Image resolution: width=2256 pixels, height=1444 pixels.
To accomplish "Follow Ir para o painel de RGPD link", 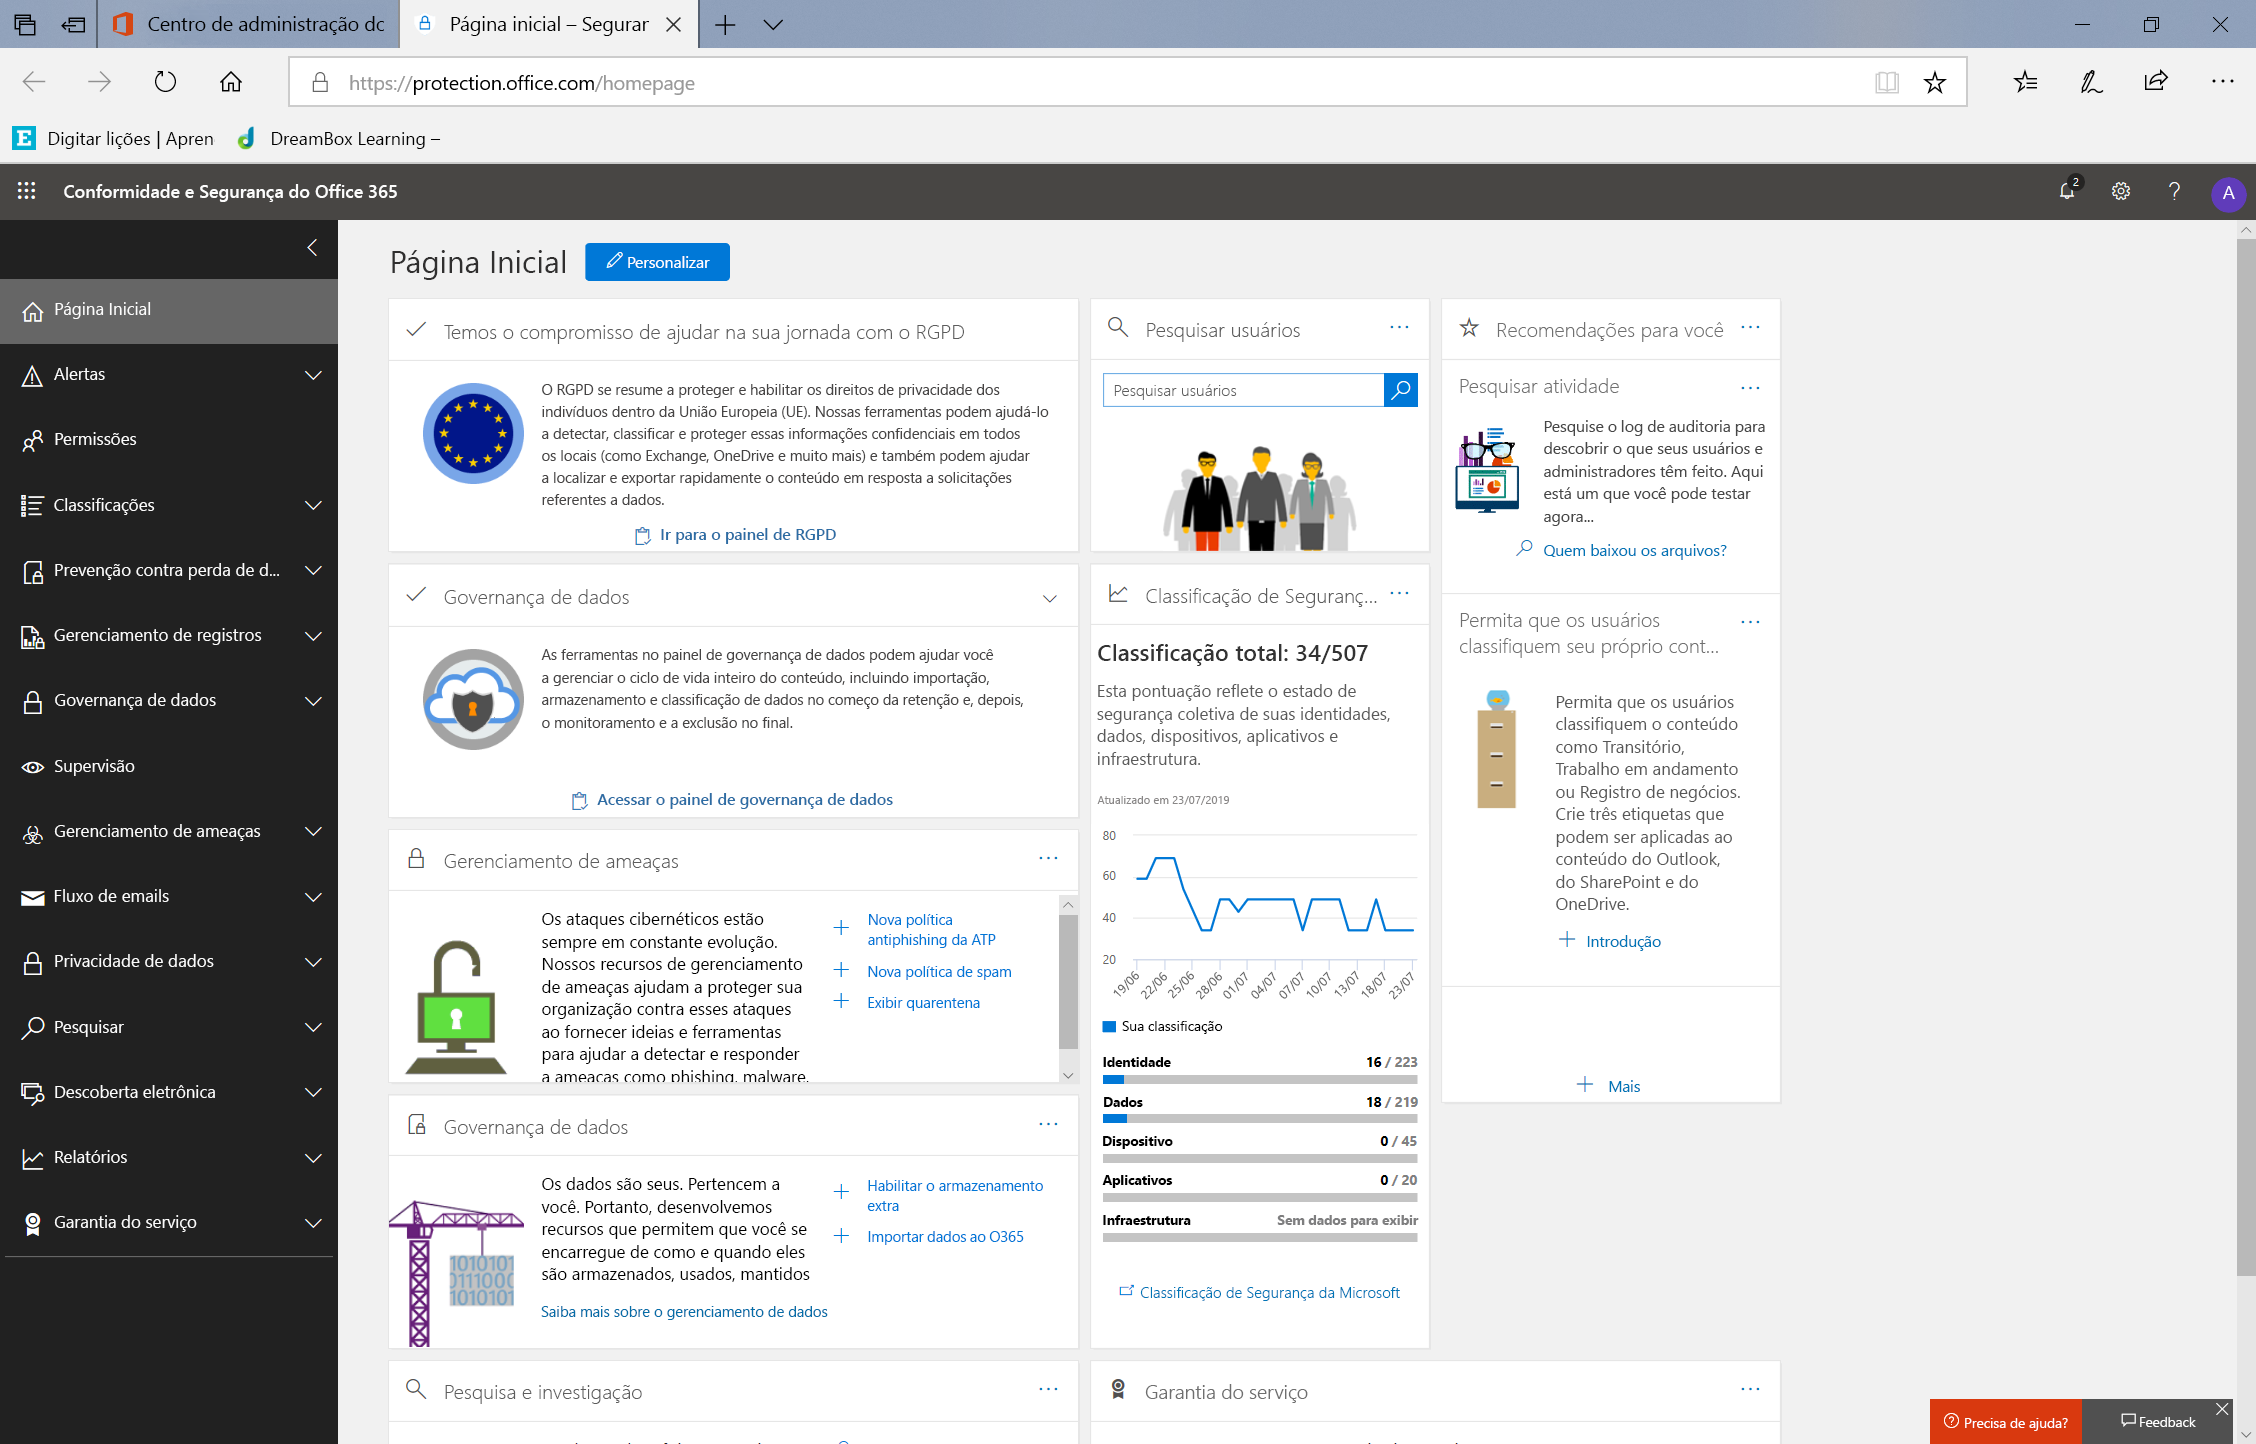I will tap(736, 535).
